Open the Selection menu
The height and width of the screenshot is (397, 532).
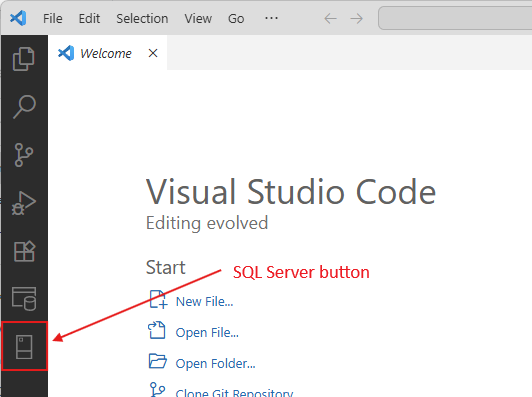(142, 18)
